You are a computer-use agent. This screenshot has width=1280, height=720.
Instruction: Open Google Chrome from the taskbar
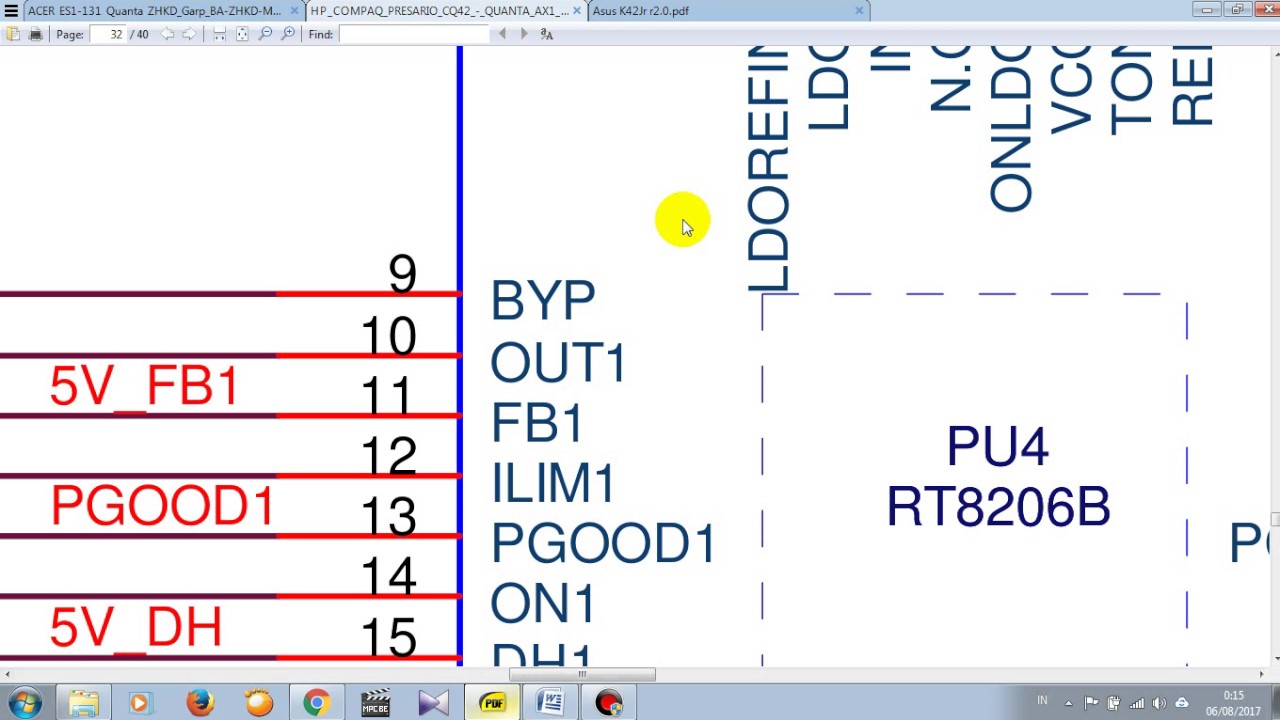317,703
